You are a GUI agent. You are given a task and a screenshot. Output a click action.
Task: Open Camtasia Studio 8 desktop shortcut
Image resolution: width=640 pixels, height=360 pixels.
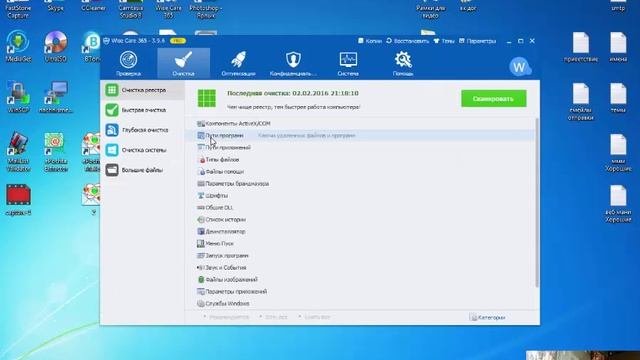coord(131,9)
